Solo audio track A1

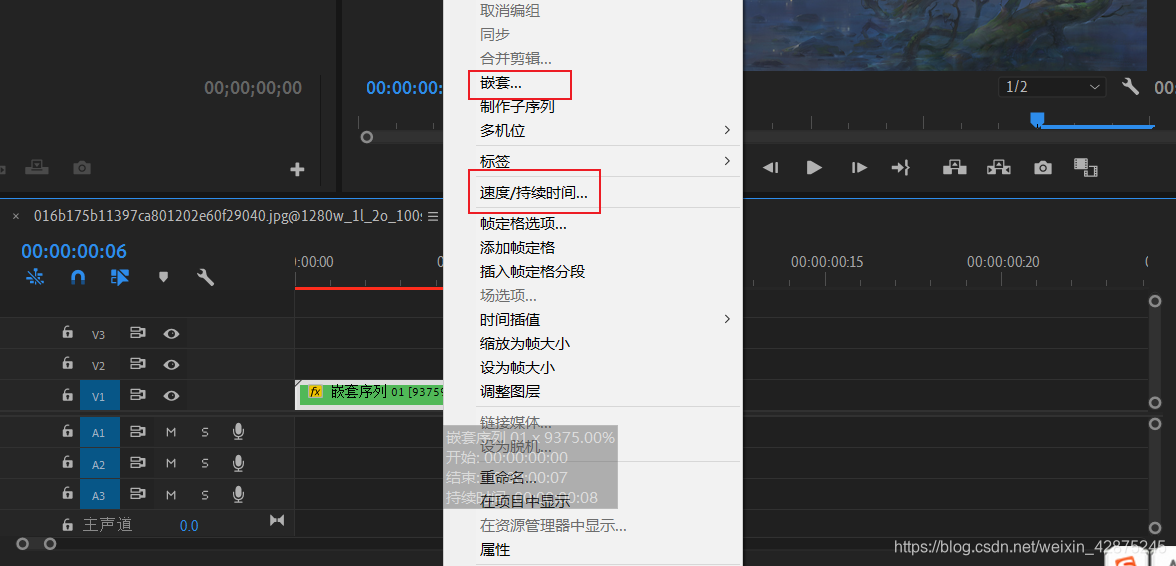coord(205,432)
